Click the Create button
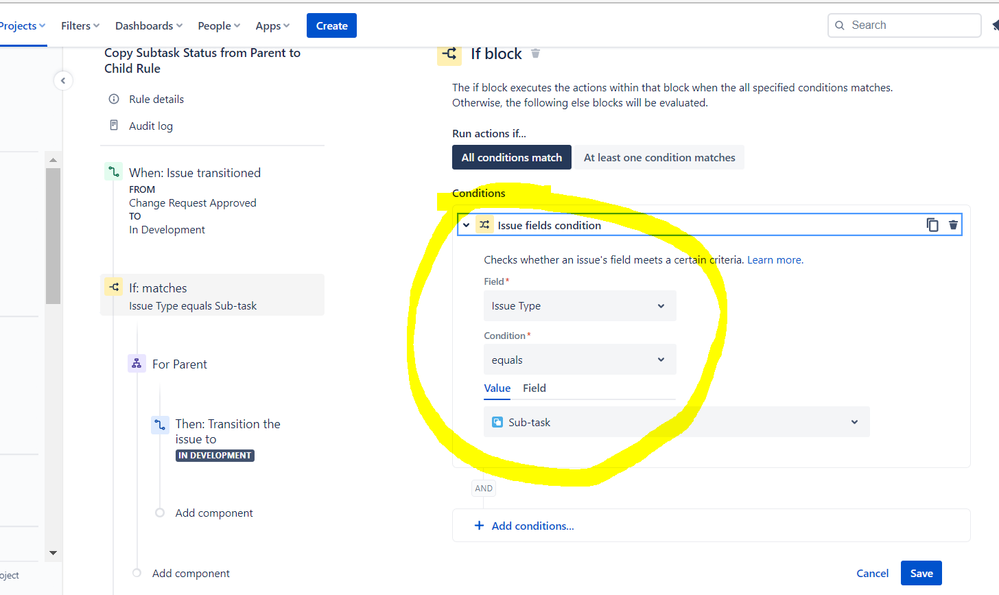999x595 pixels. click(x=332, y=25)
